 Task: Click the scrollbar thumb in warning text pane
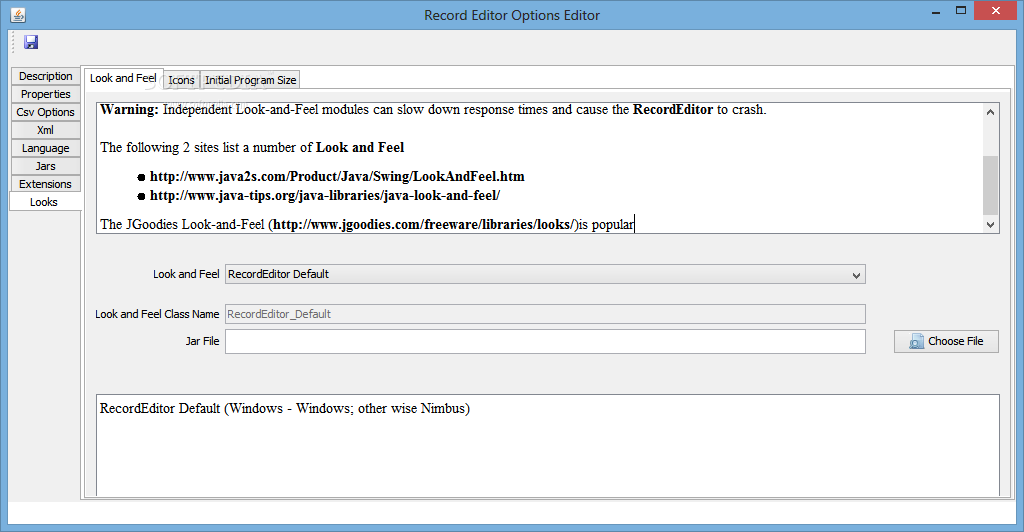pos(991,185)
